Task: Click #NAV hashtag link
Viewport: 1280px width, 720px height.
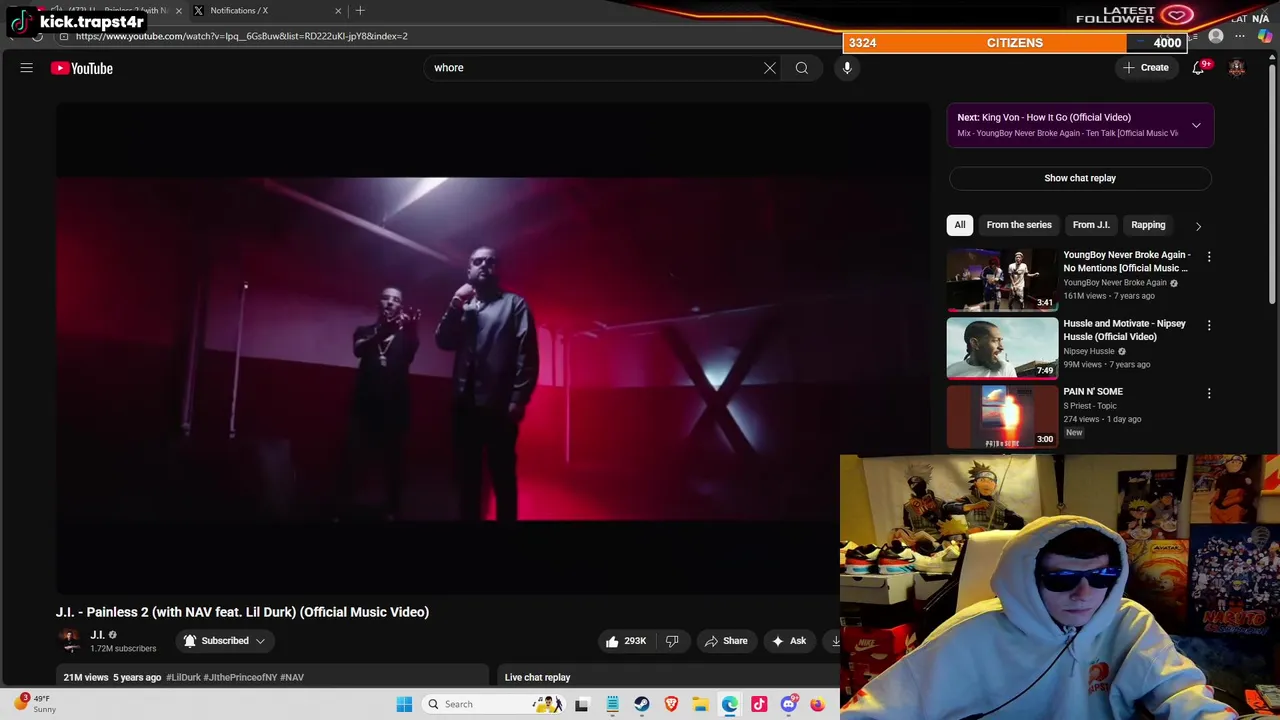Action: click(x=292, y=678)
